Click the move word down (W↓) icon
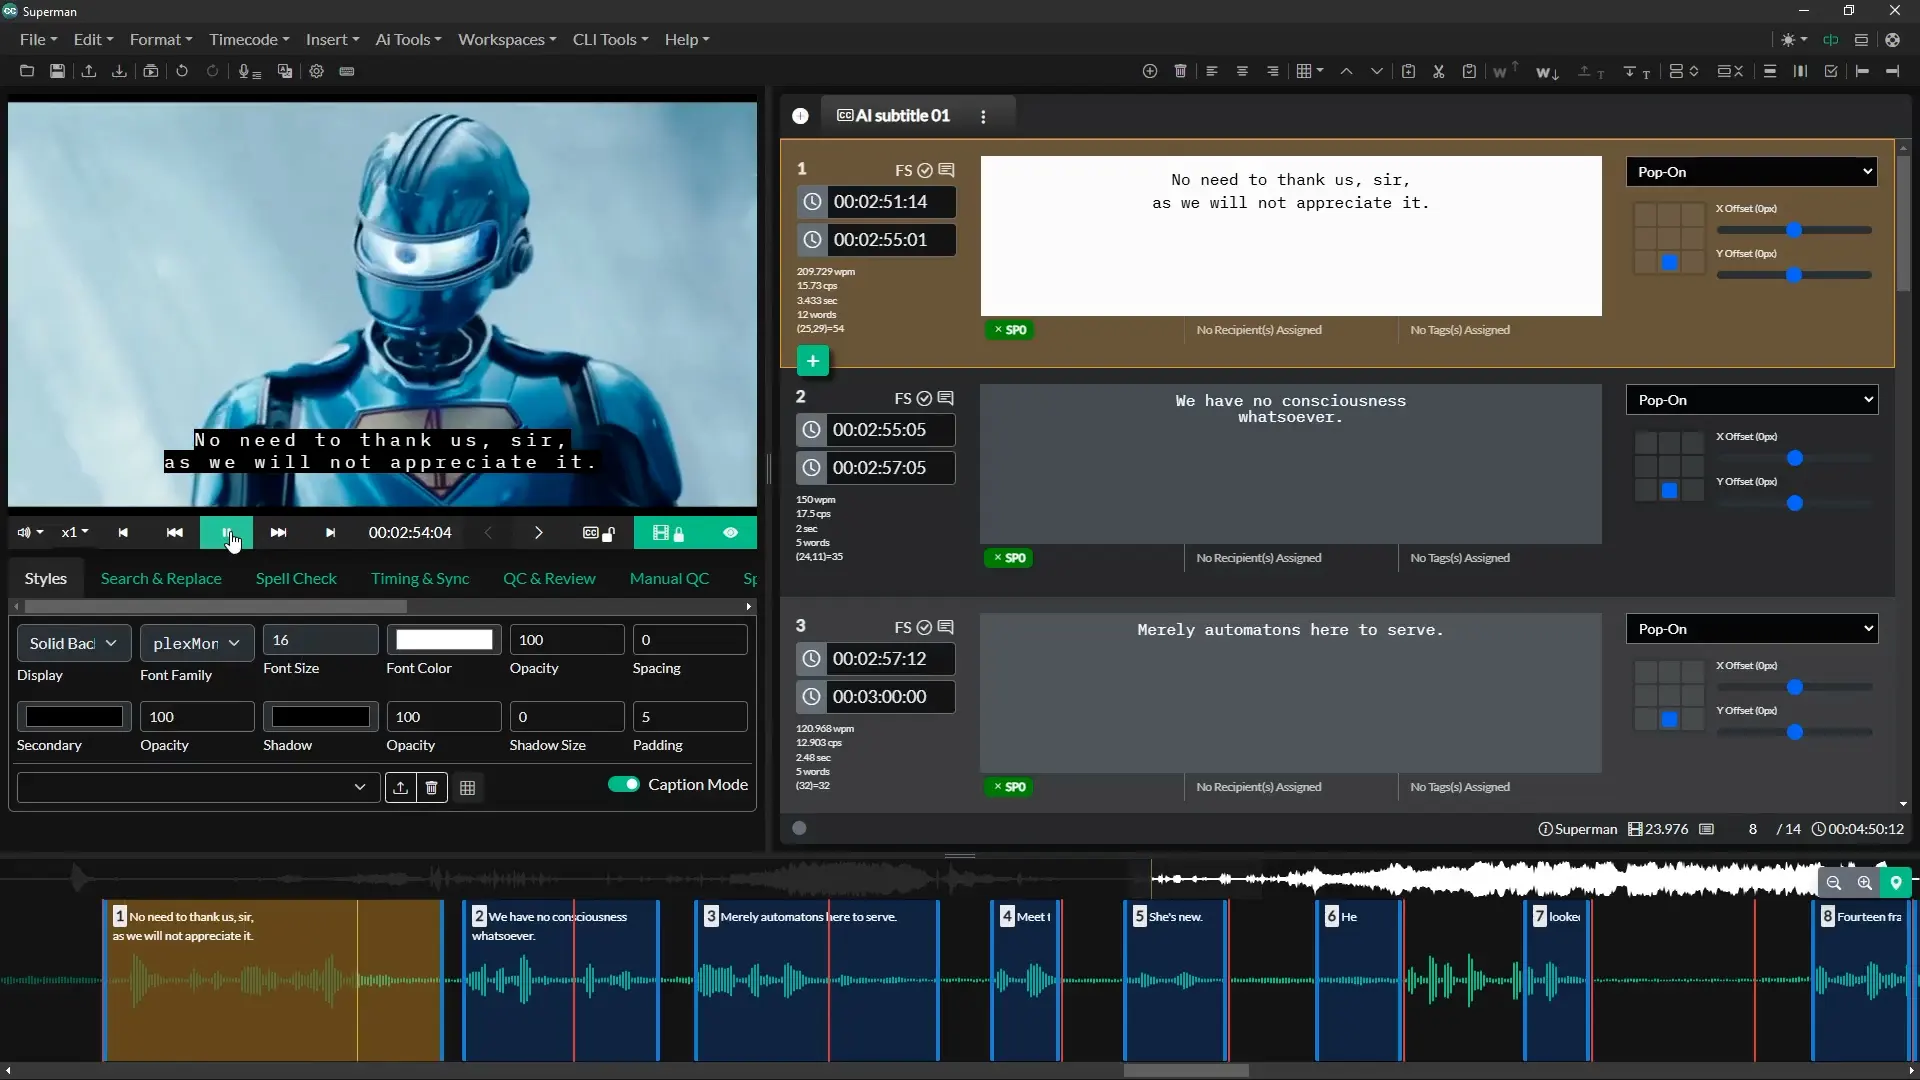Viewport: 1920px width, 1080px height. (1547, 72)
